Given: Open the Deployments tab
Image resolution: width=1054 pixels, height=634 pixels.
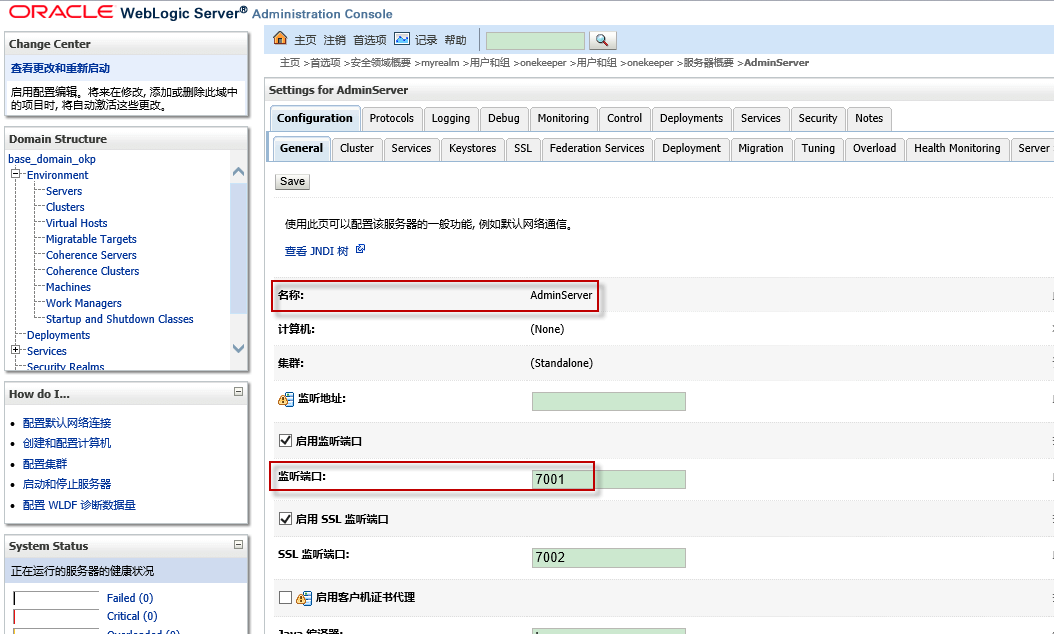Looking at the screenshot, I should 692,118.
